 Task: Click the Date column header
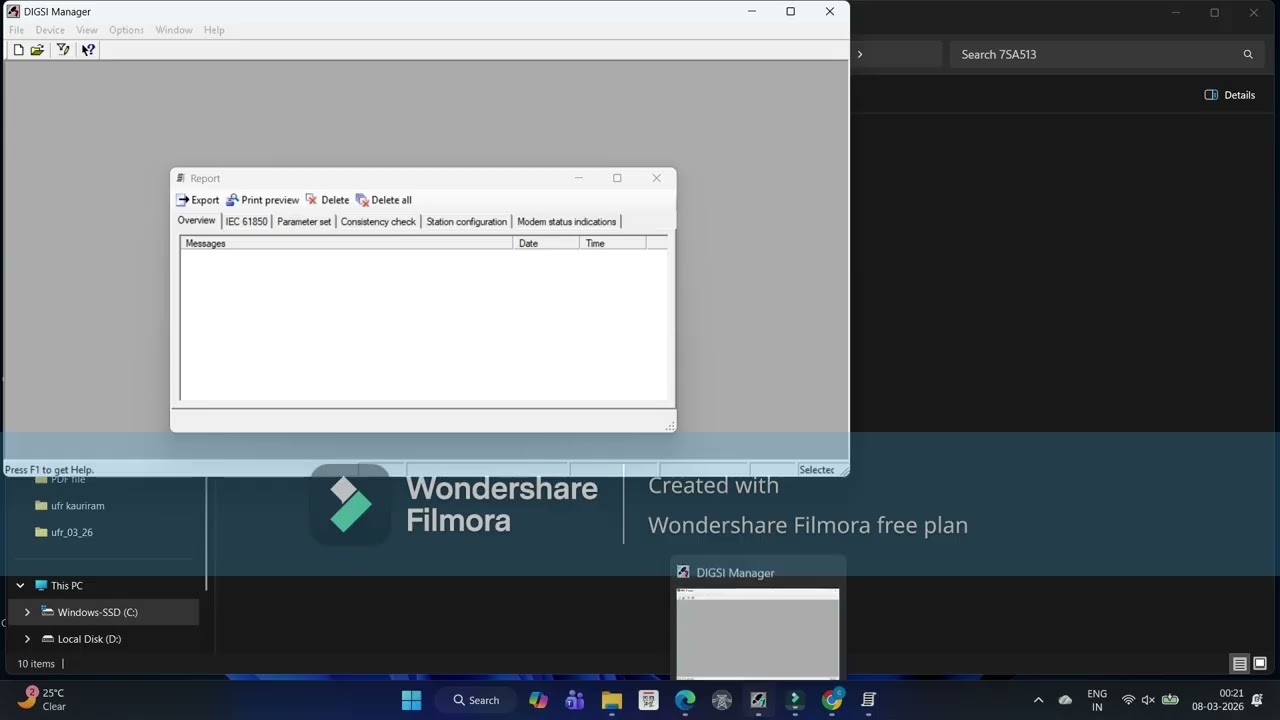546,243
